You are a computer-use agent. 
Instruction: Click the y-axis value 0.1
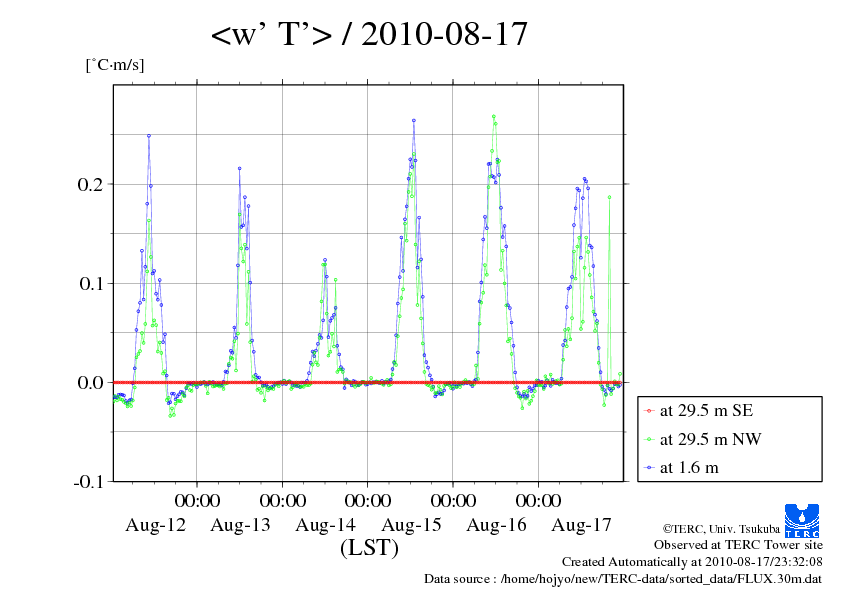[x=90, y=283]
